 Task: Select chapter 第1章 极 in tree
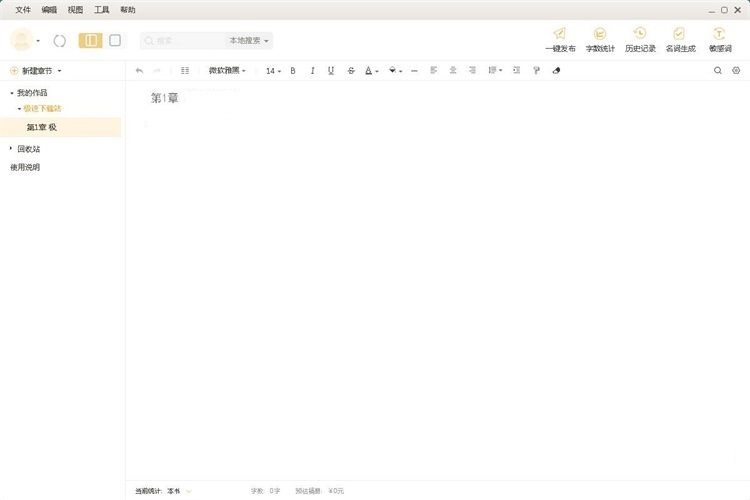click(60, 127)
